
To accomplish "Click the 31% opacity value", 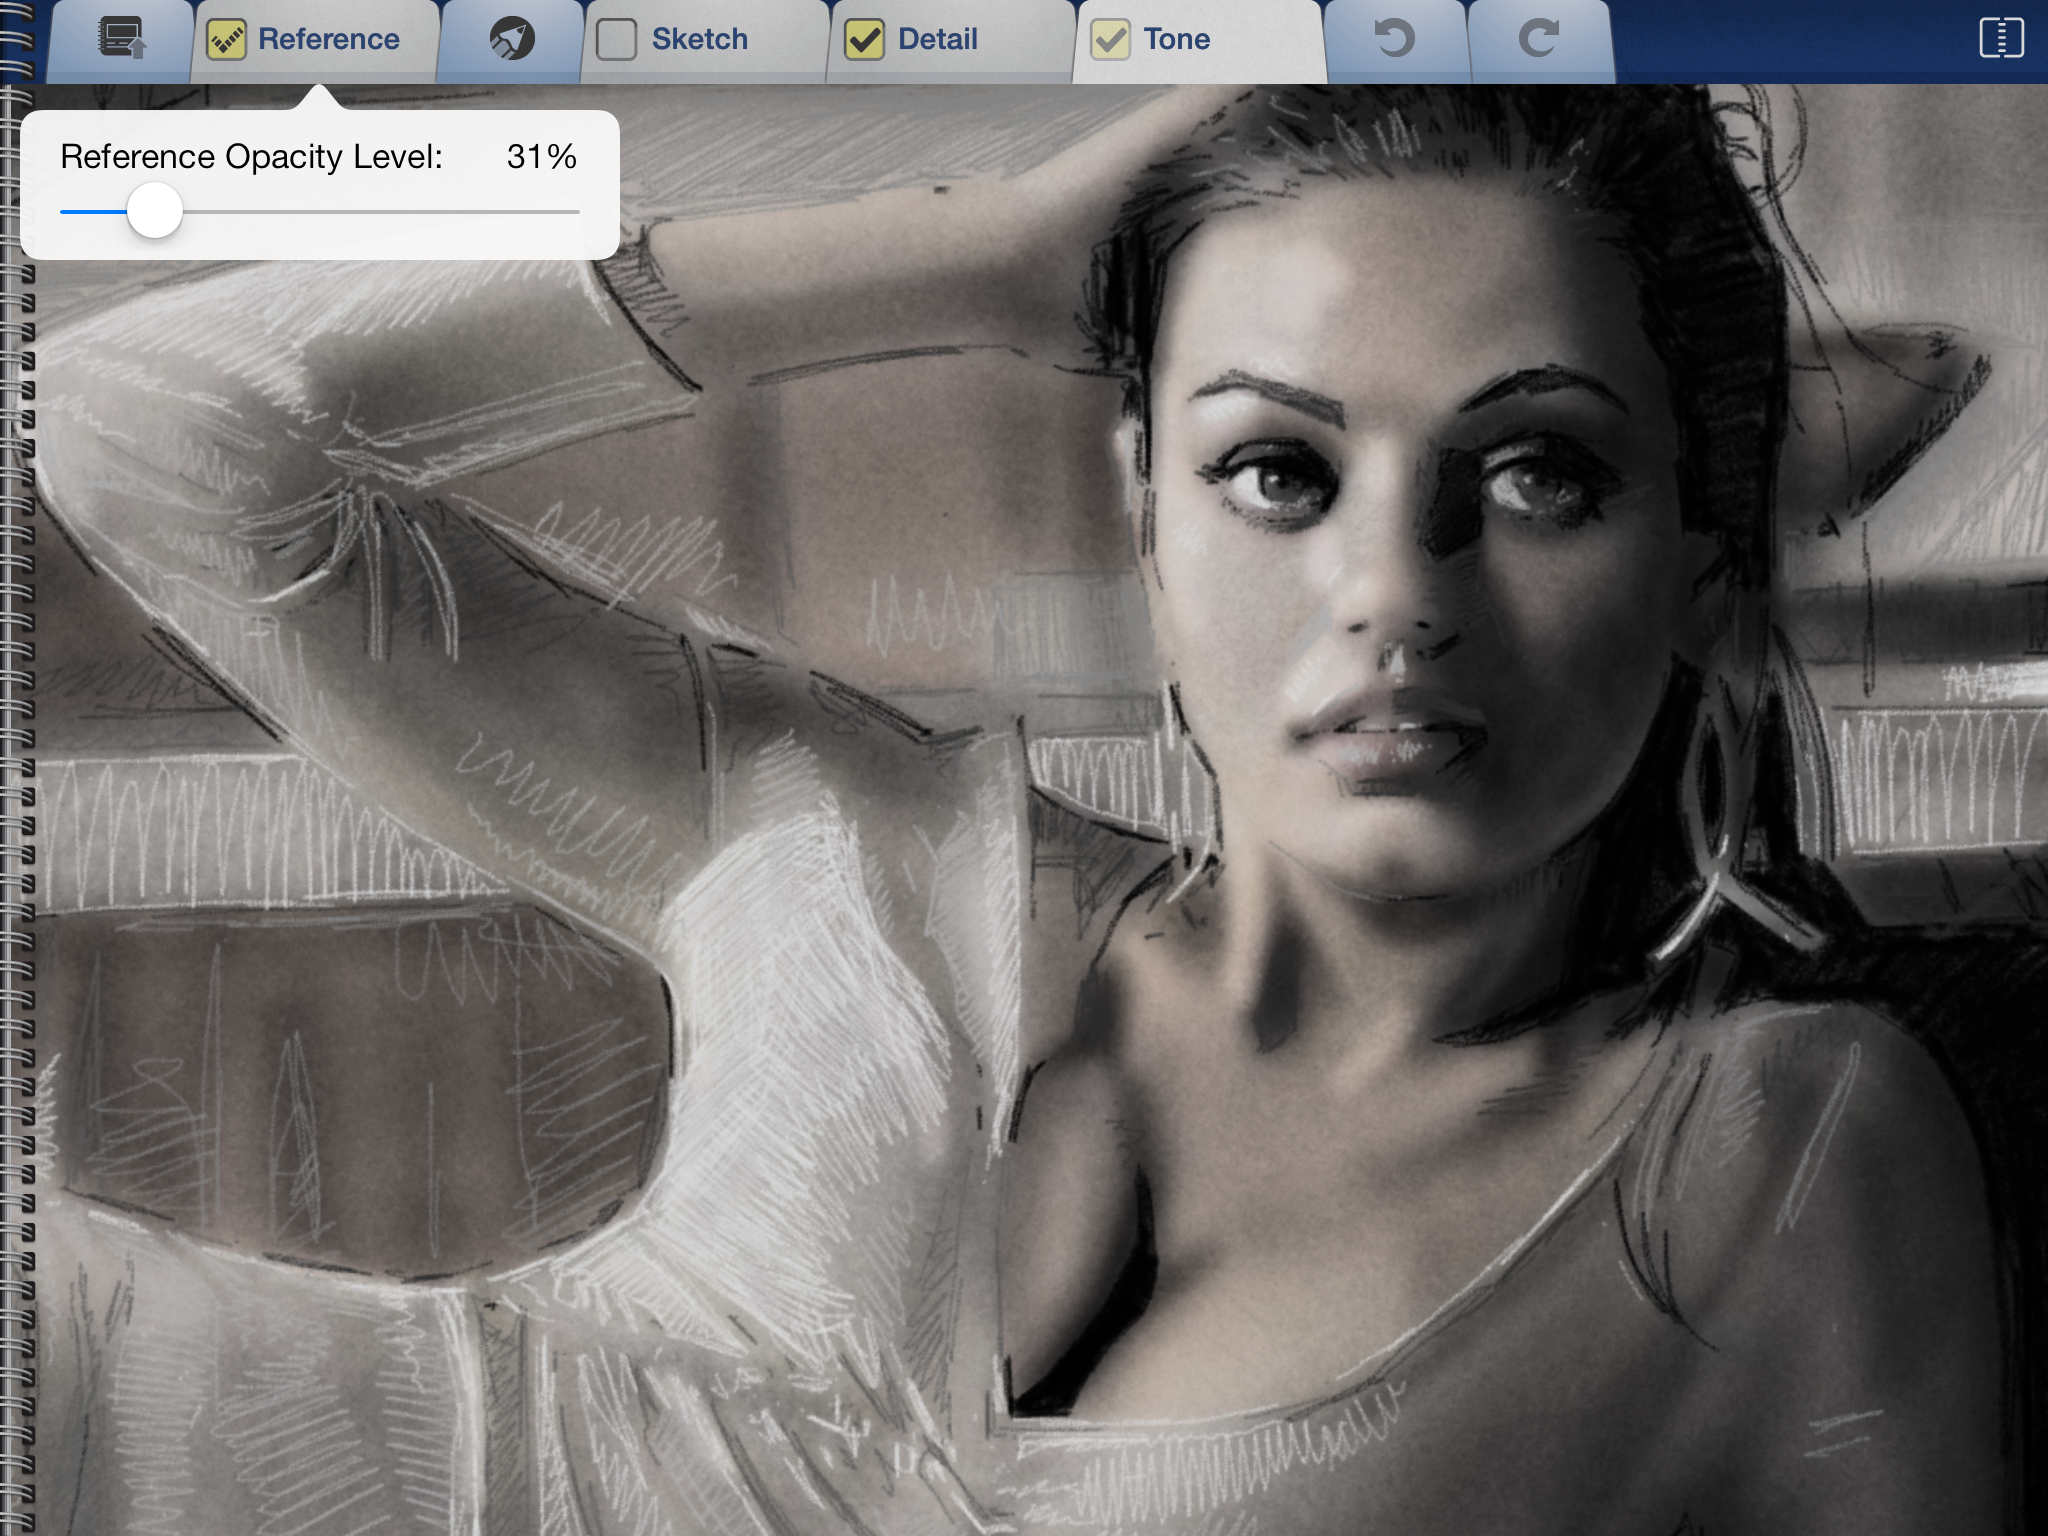I will (x=541, y=157).
